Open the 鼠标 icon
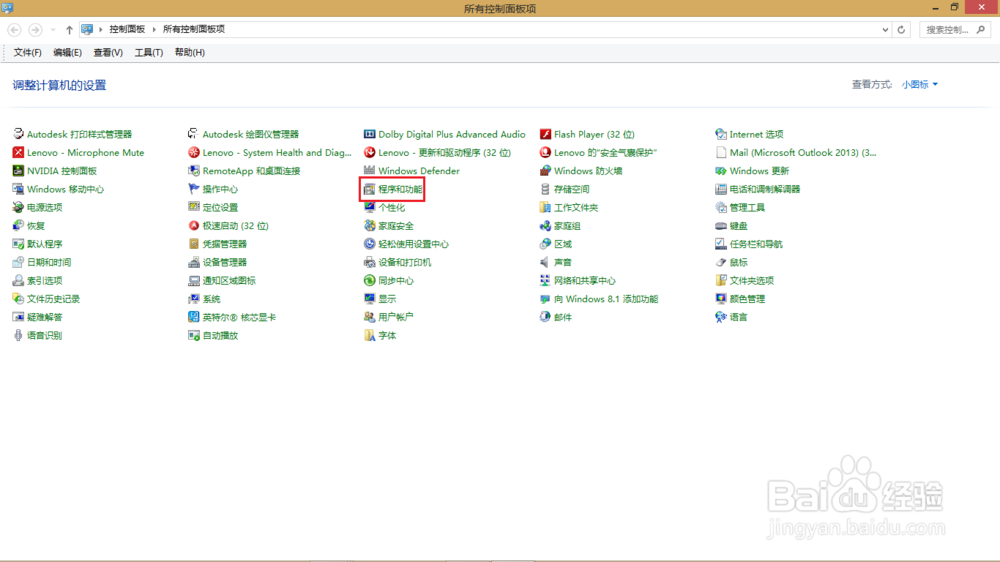Screen dimensions: 1000x562 (x=721, y=262)
